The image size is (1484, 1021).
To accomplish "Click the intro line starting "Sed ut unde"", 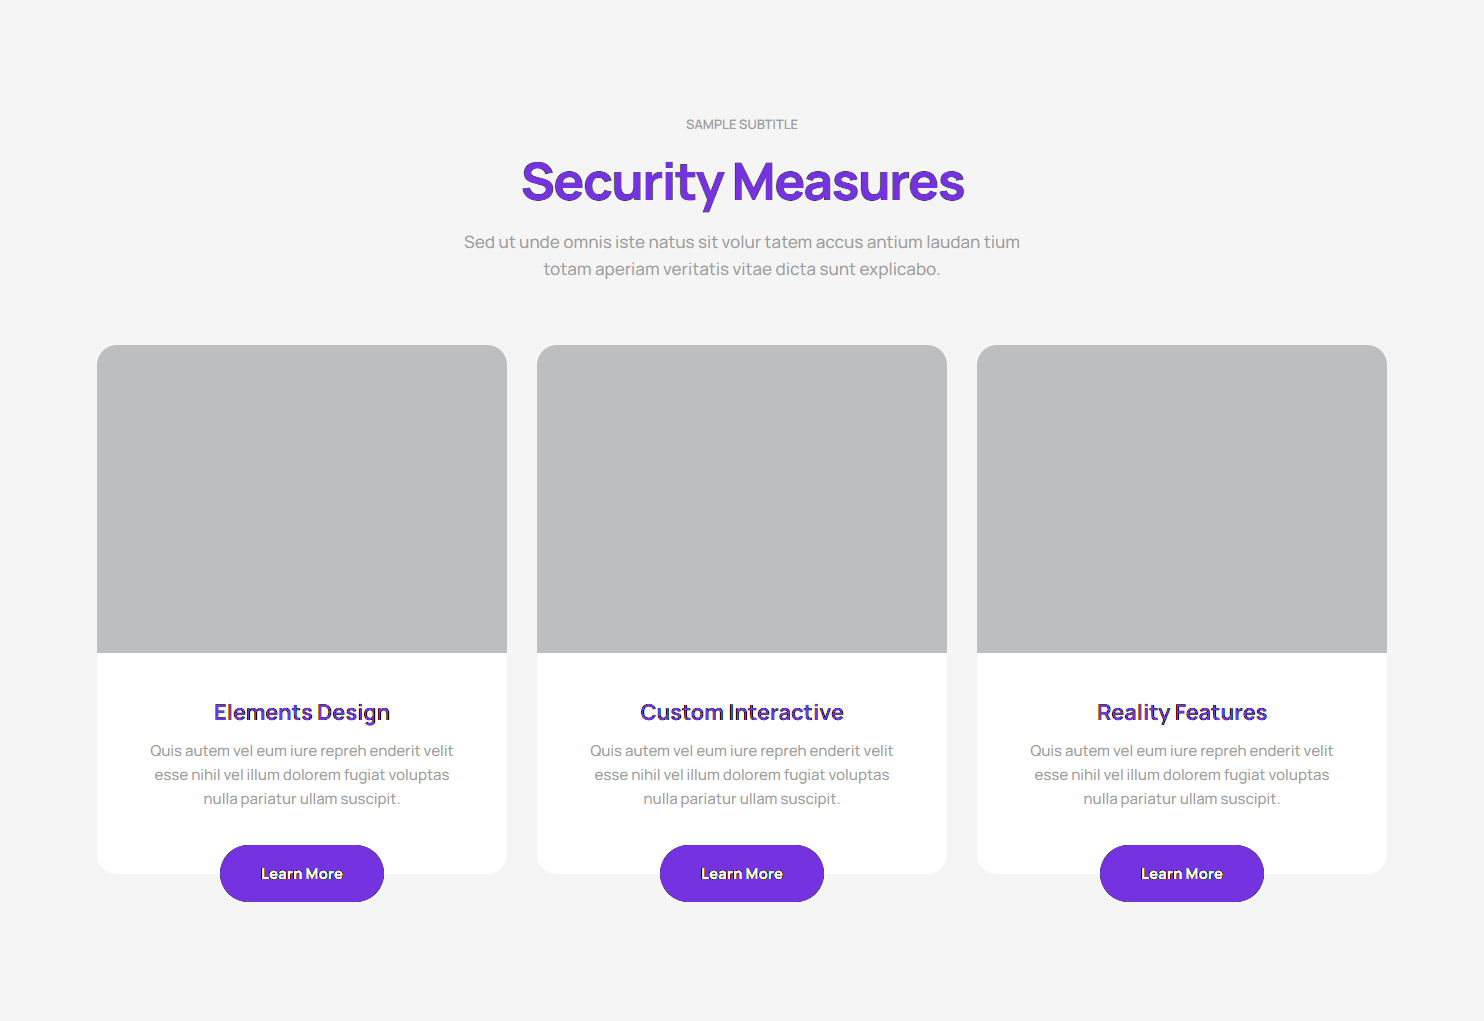I will pyautogui.click(x=742, y=242).
